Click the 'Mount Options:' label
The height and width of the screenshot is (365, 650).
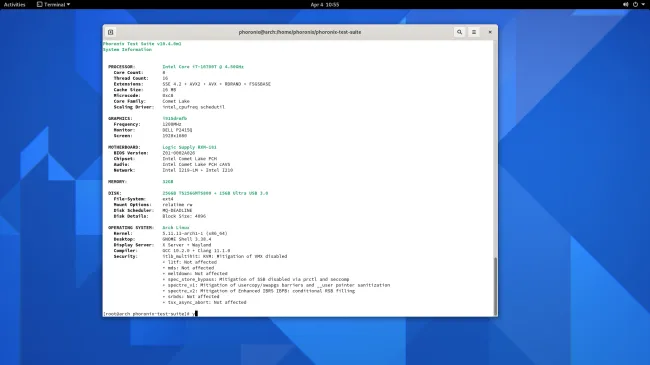click(x=133, y=205)
